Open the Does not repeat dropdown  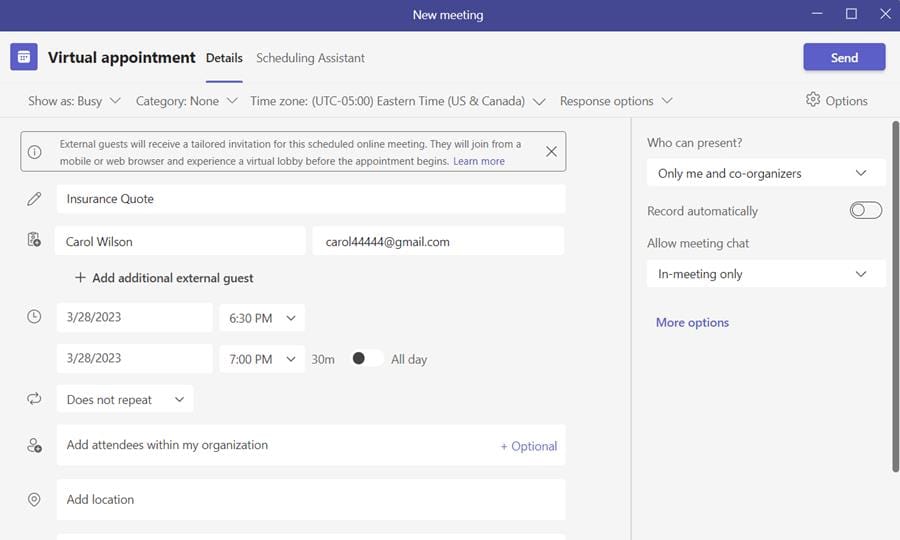[125, 399]
